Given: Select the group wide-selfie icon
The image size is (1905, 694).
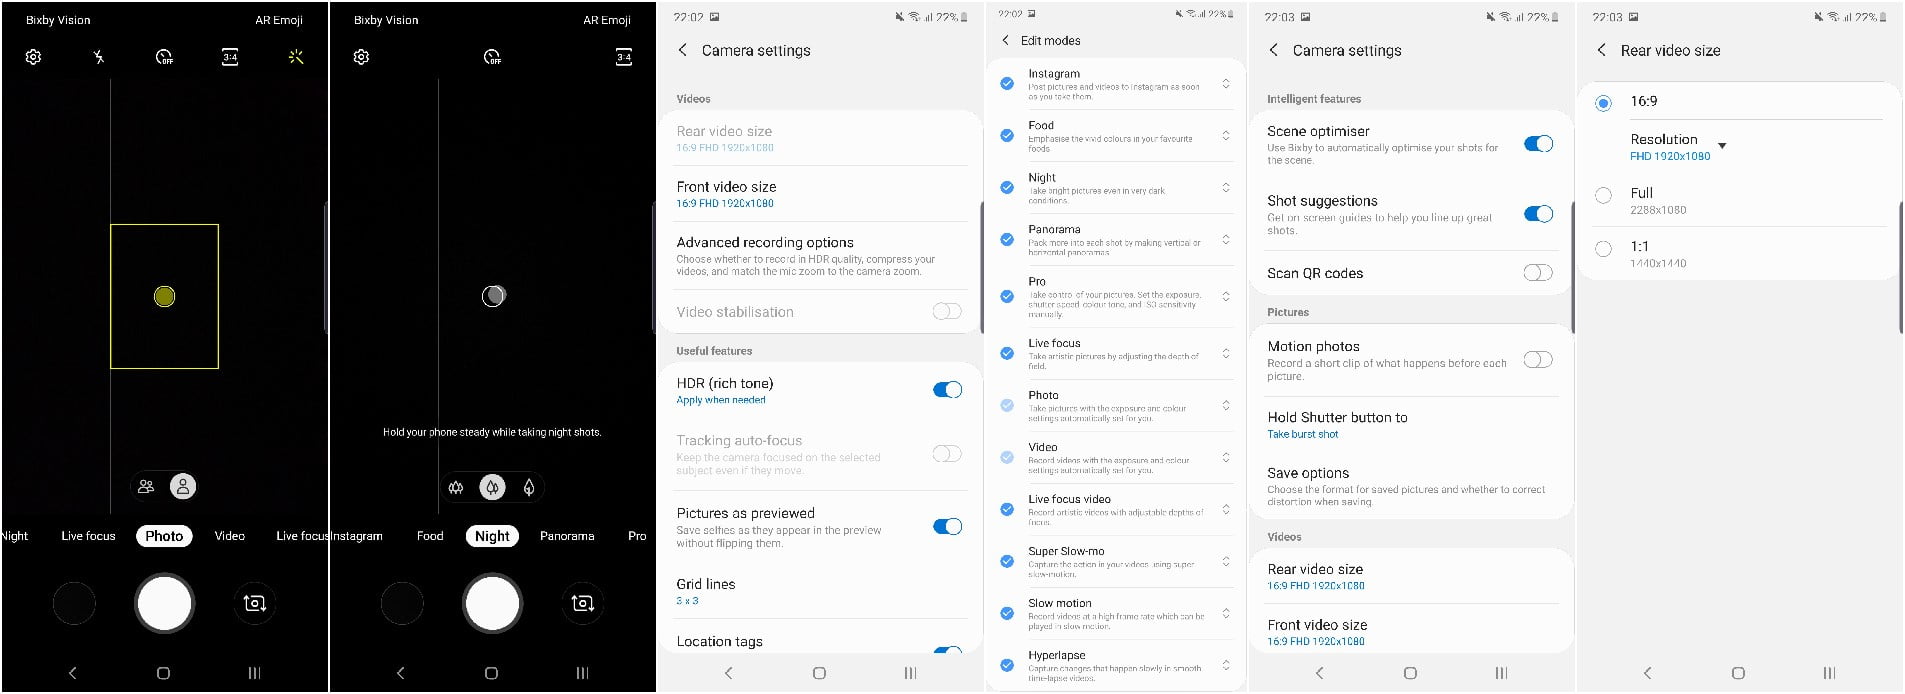Looking at the screenshot, I should [x=146, y=487].
